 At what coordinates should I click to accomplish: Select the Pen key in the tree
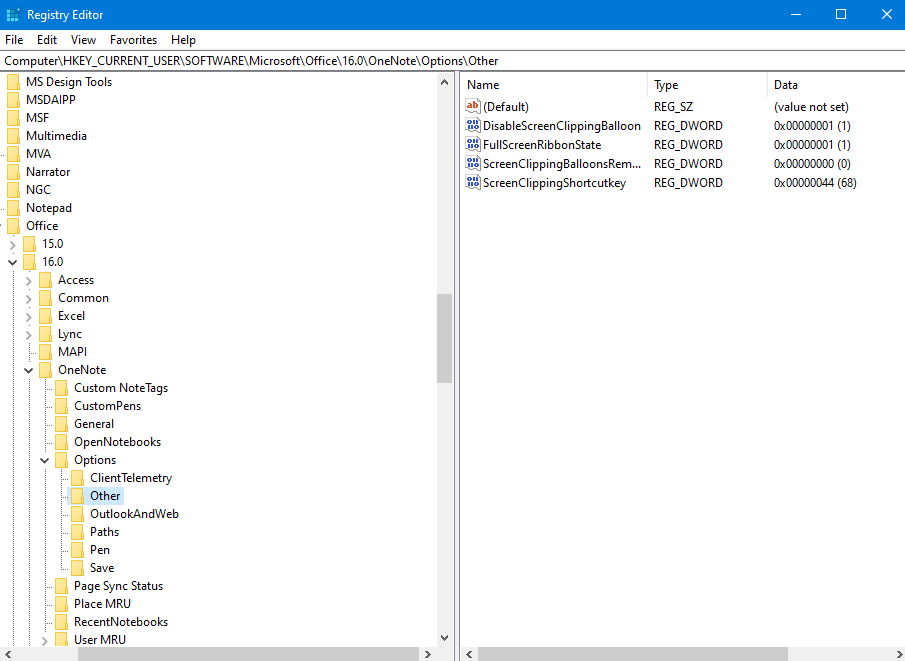click(x=100, y=550)
